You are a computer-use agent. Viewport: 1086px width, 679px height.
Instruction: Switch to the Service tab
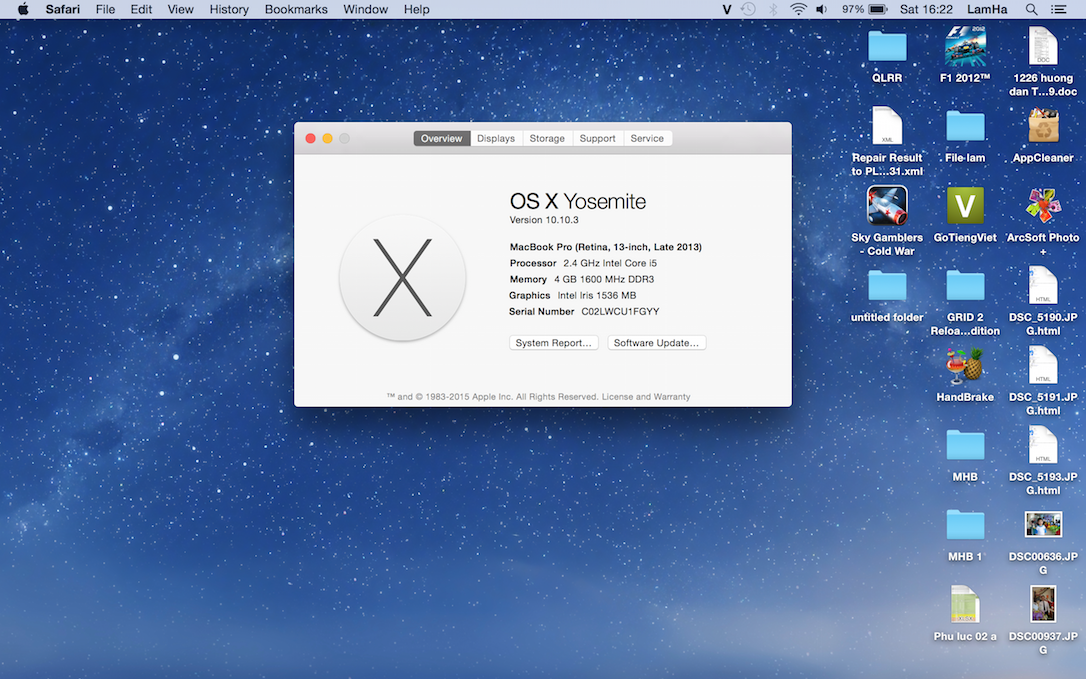click(647, 139)
